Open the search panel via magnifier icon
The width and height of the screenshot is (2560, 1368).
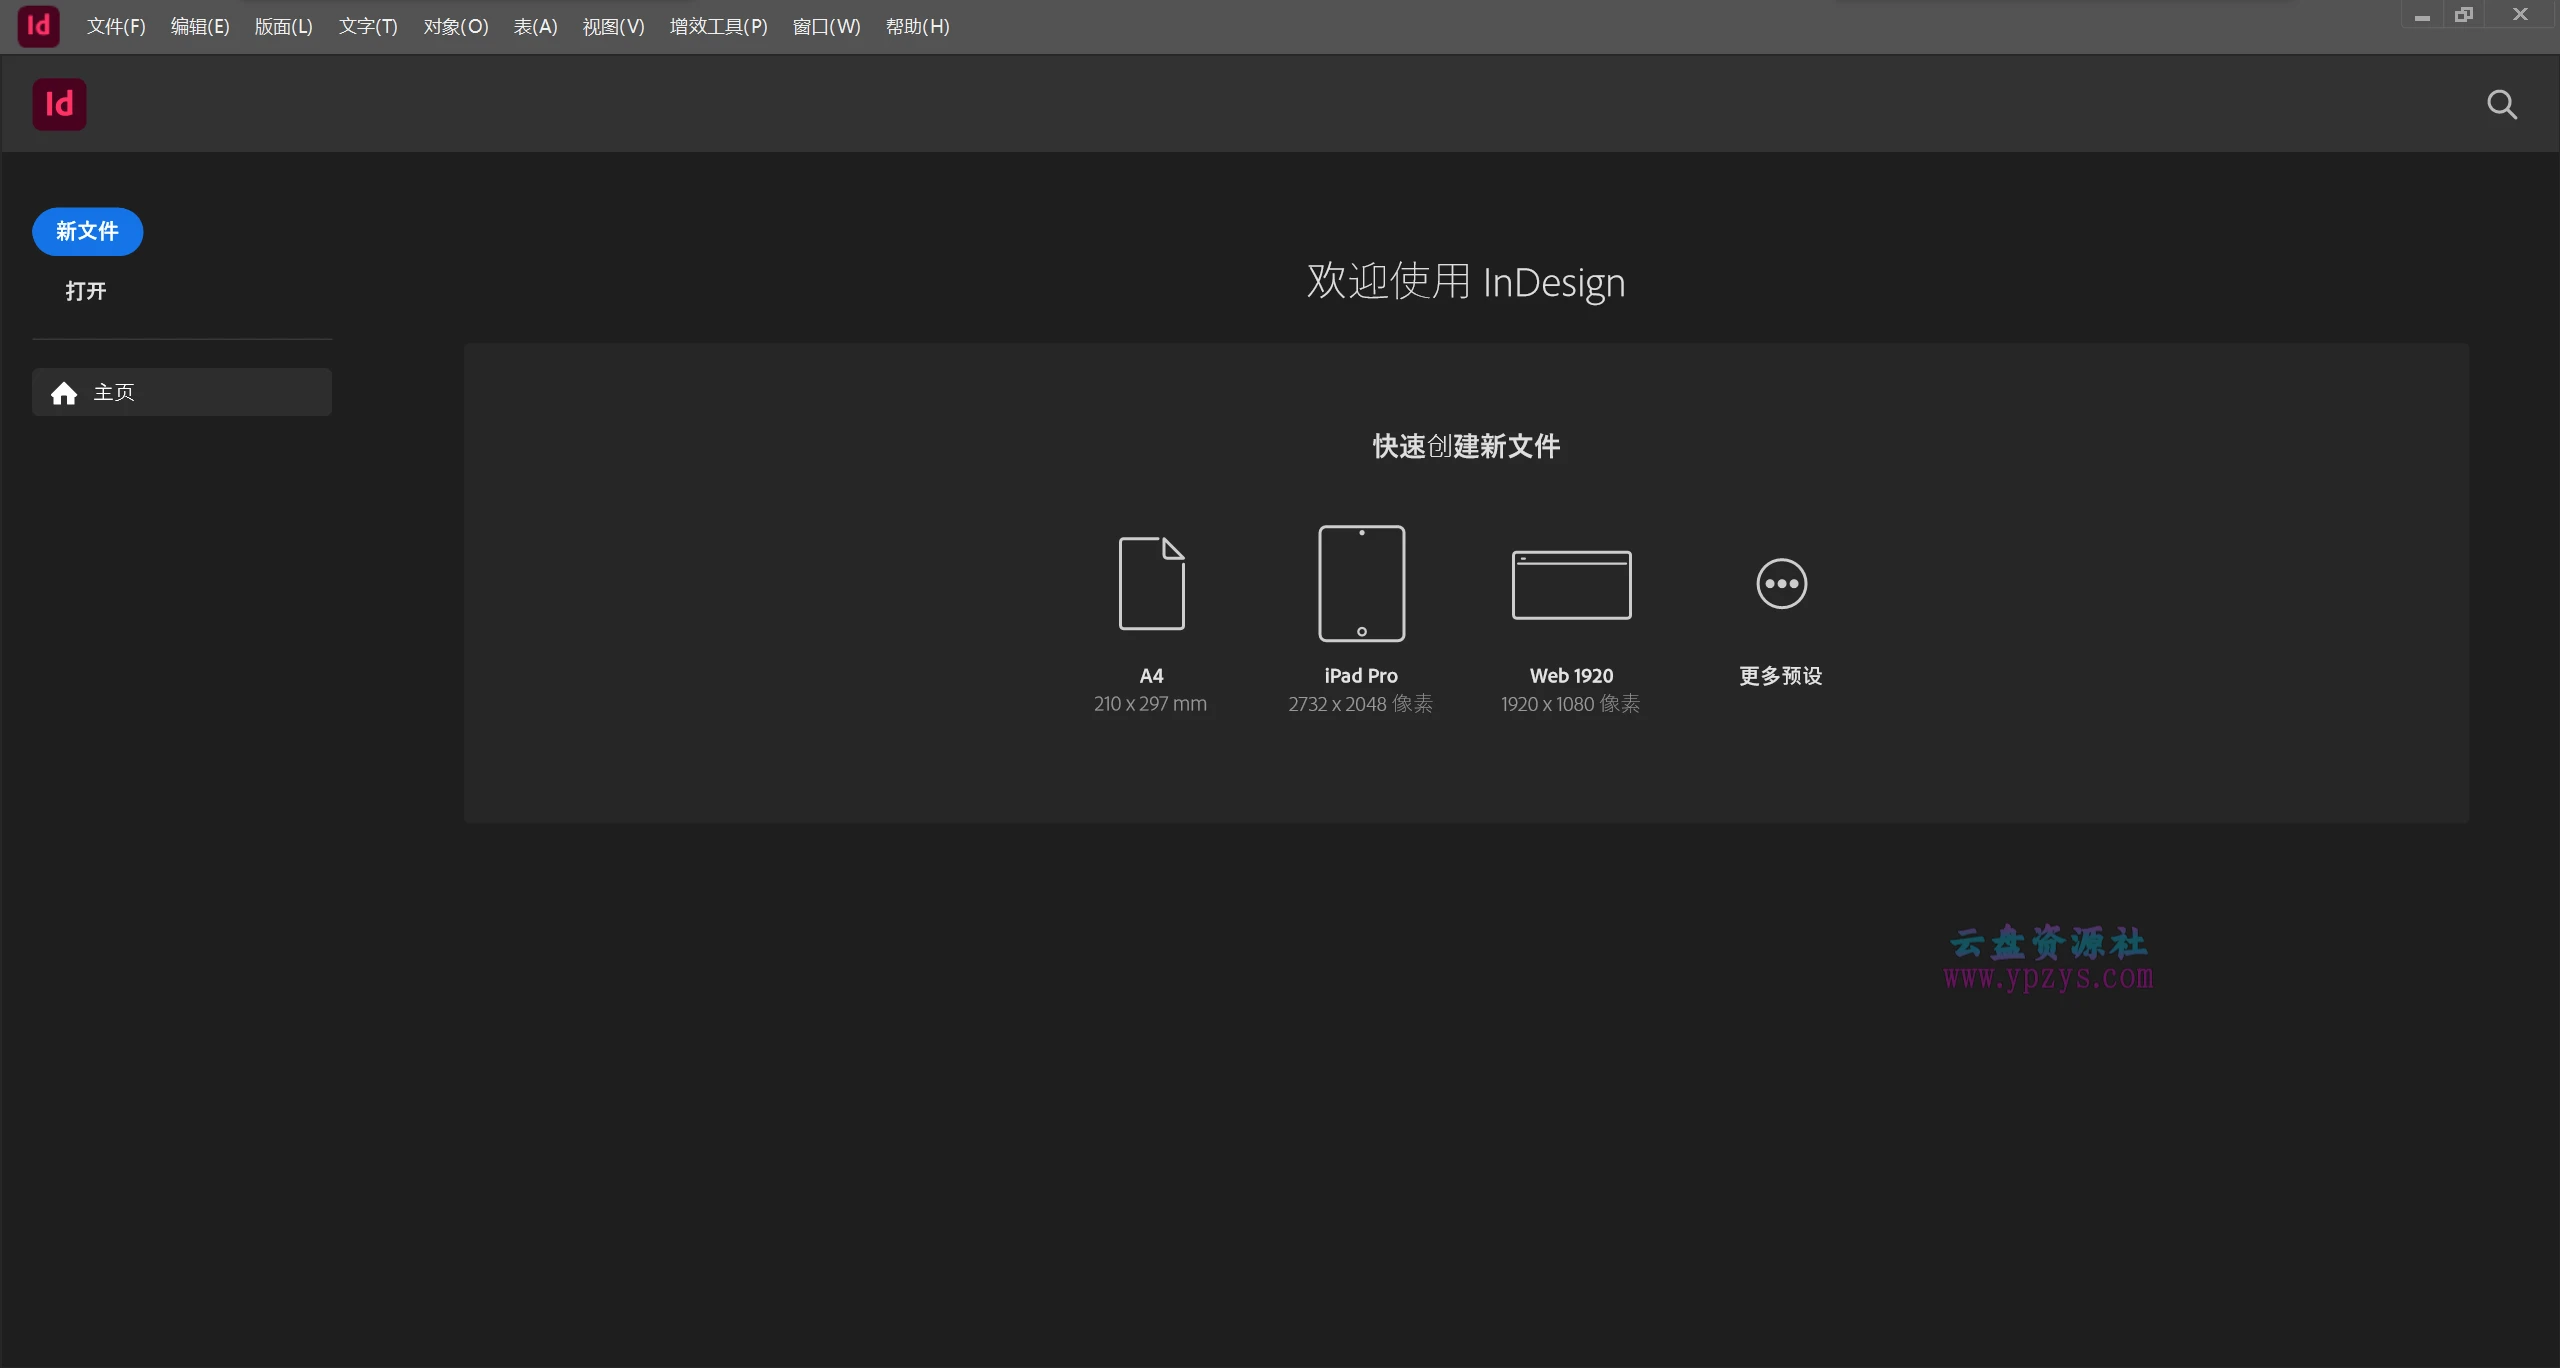point(2502,104)
